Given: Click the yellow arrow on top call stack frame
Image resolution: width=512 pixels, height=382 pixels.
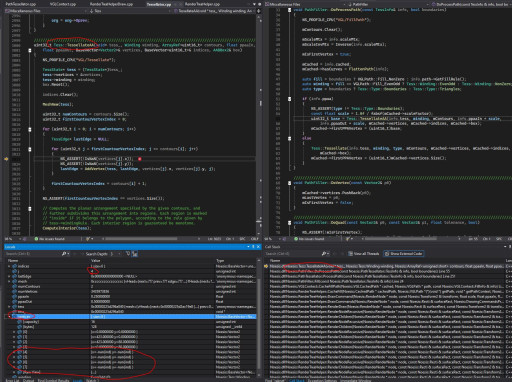Looking at the screenshot, I should tap(266, 266).
